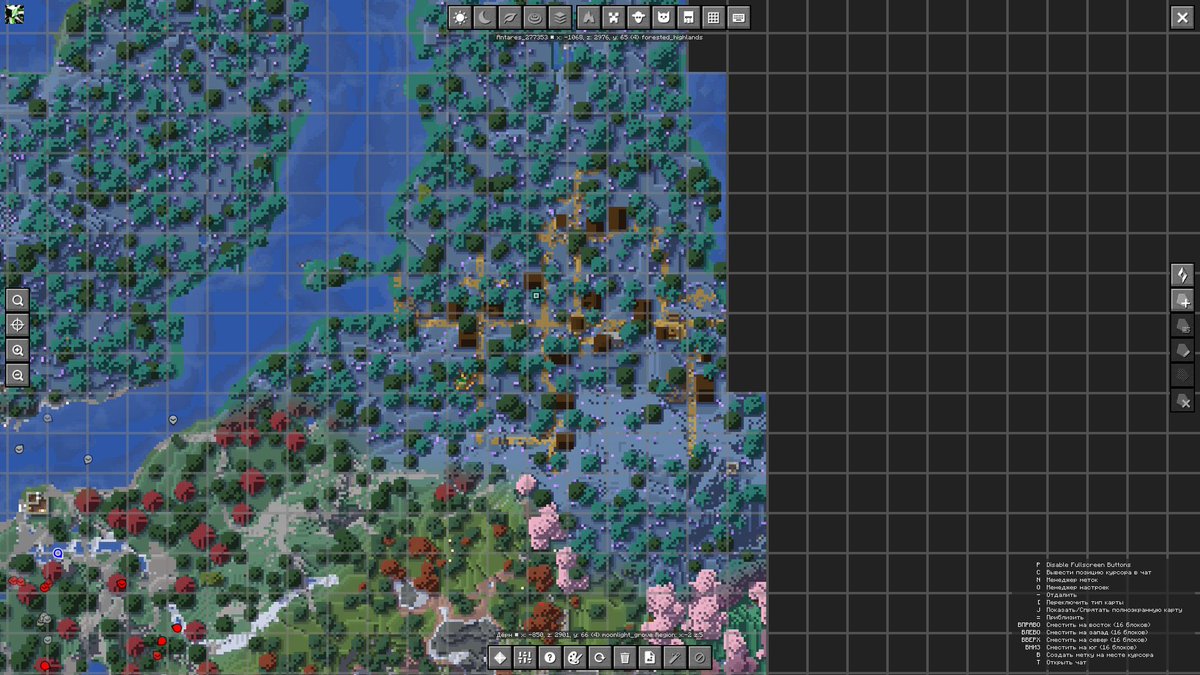This screenshot has width=1200, height=675.
Task: Select the biome map type (leaf icon)
Action: [510, 17]
